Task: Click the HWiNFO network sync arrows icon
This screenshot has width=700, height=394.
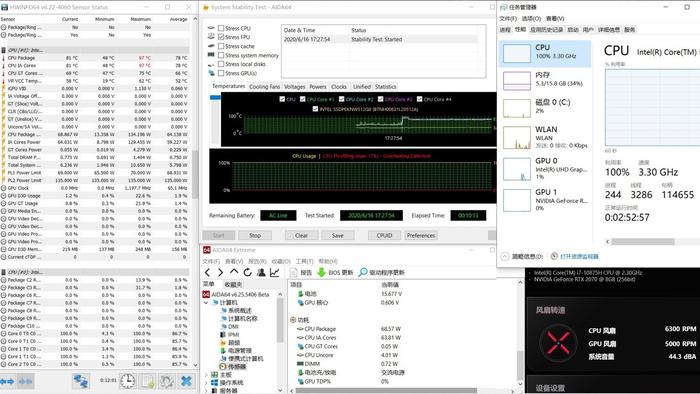Action: (81, 381)
